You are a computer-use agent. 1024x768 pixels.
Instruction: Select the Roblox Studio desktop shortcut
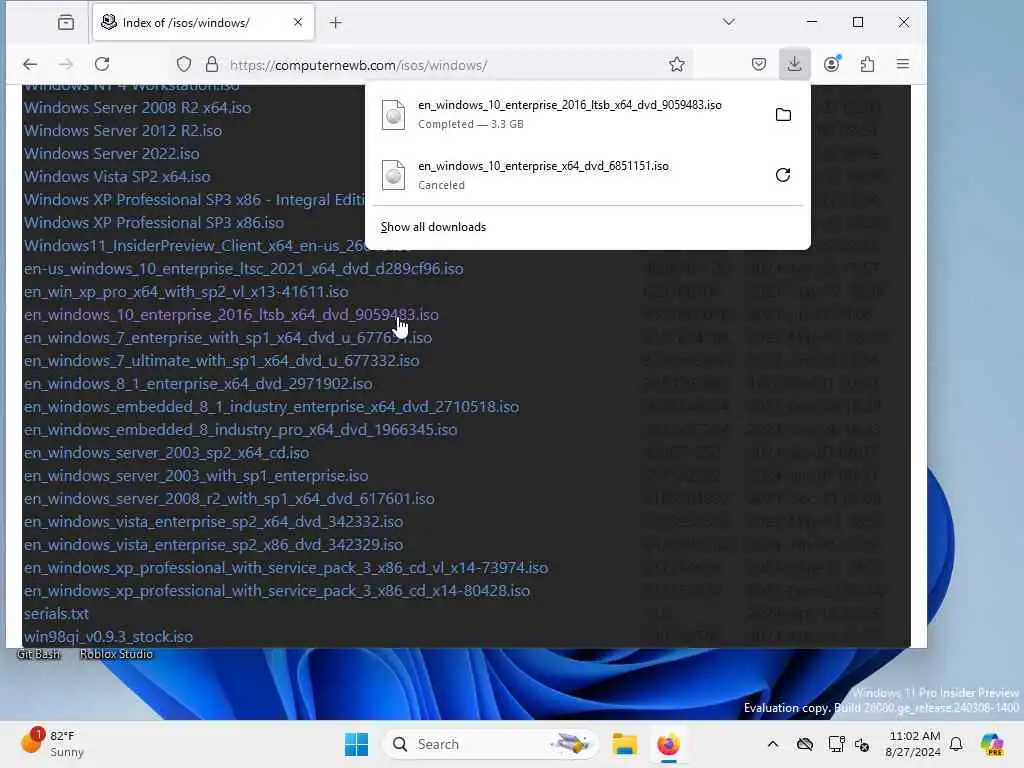pos(116,654)
